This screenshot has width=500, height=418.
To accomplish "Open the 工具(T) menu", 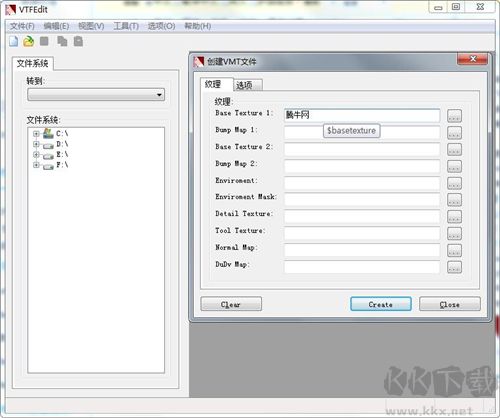I will click(x=126, y=26).
